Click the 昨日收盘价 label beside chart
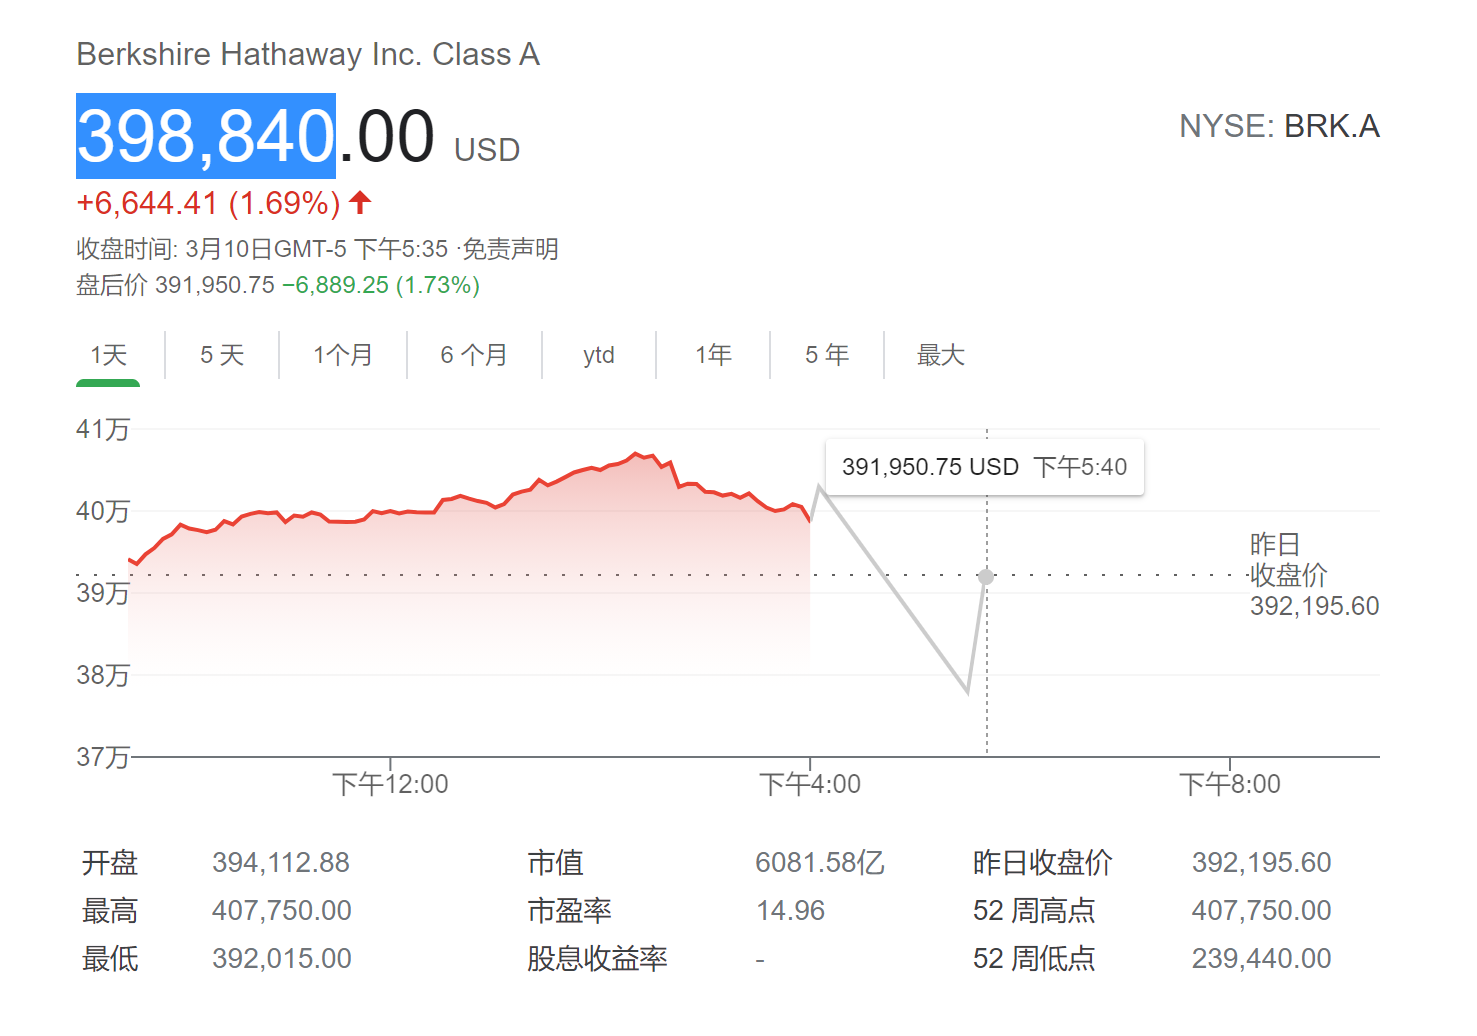Viewport: 1477px width, 1036px height. pyautogui.click(x=1288, y=560)
